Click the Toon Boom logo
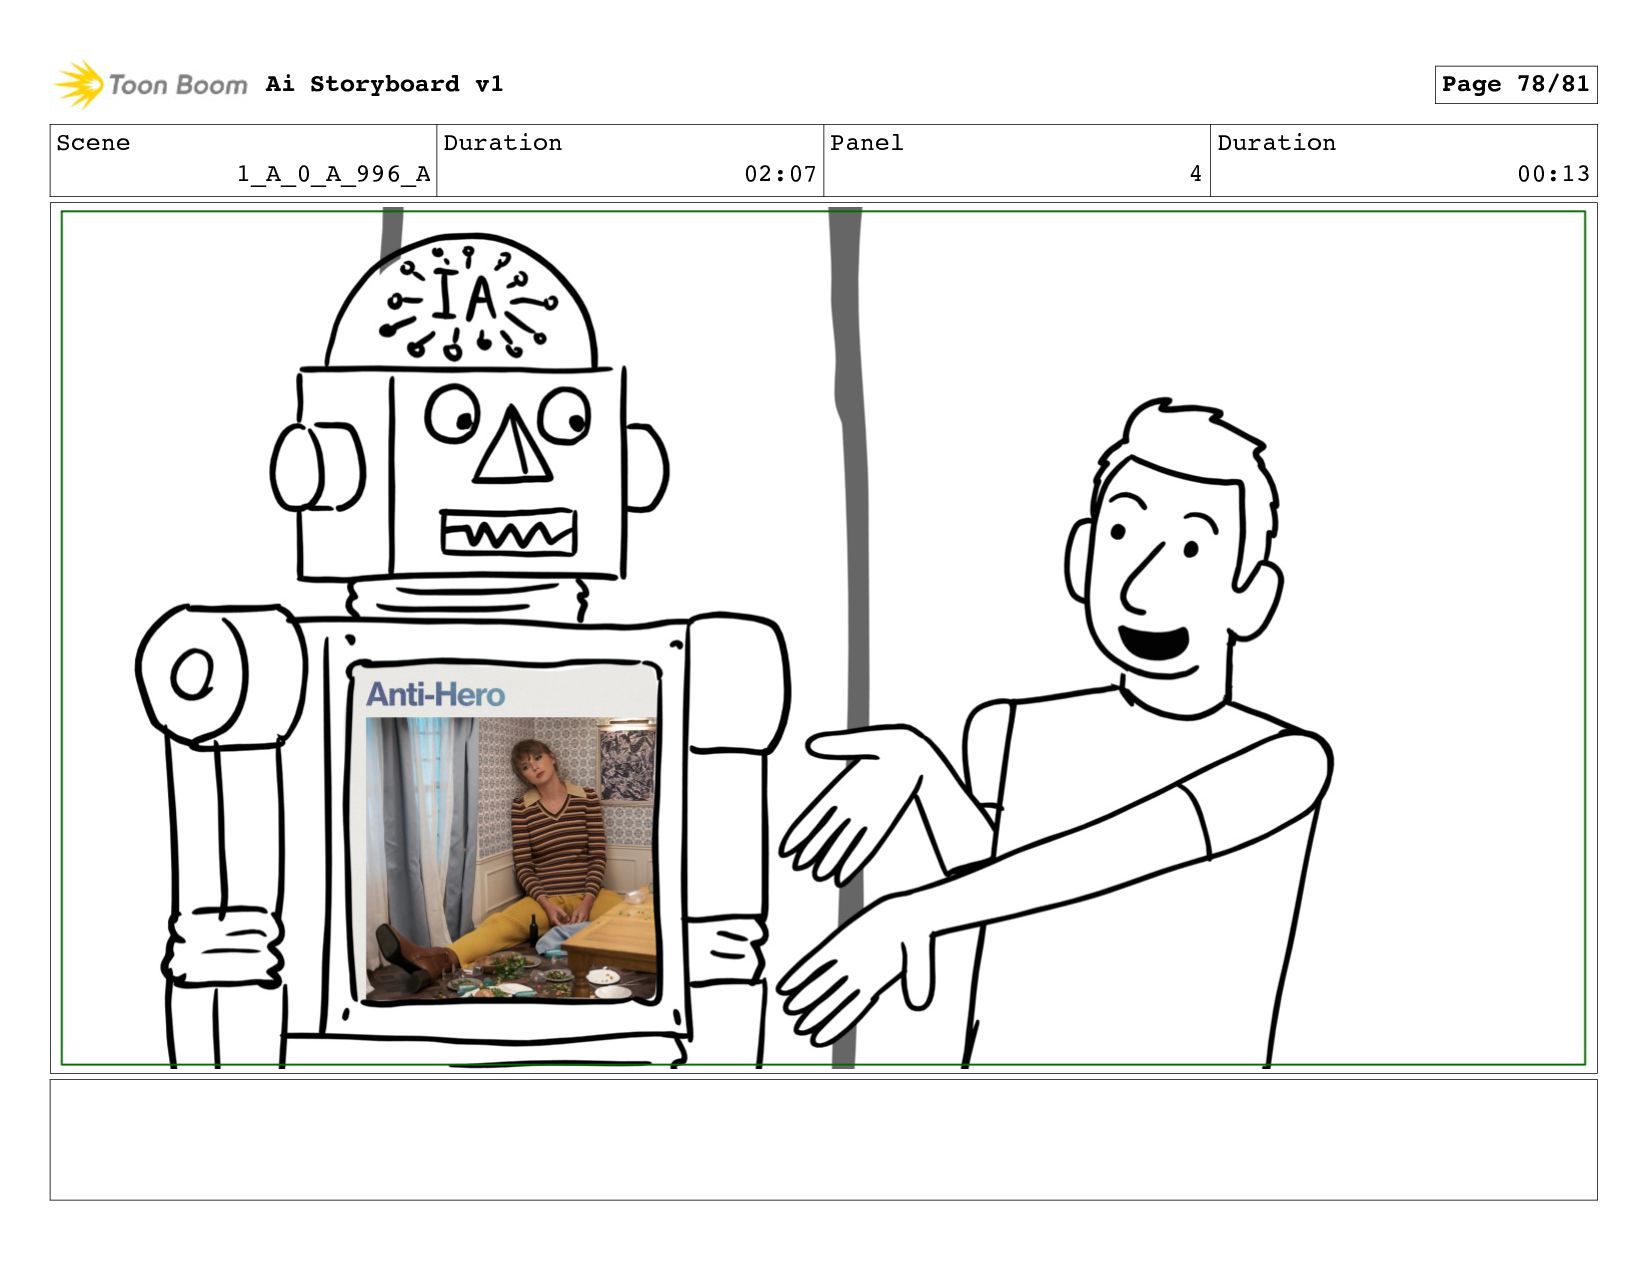This screenshot has width=1650, height=1275. click(150, 84)
